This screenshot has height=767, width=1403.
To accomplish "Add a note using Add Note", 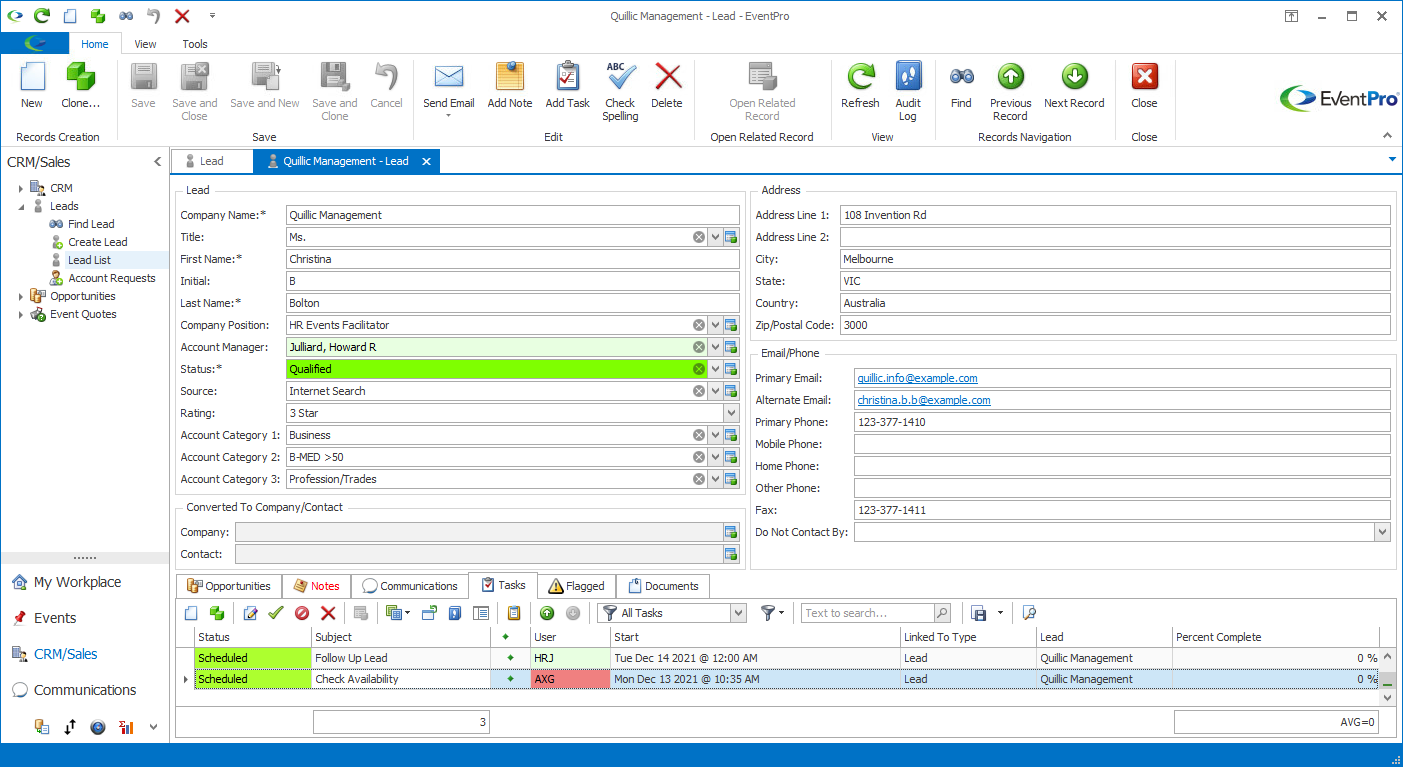I will [x=510, y=85].
